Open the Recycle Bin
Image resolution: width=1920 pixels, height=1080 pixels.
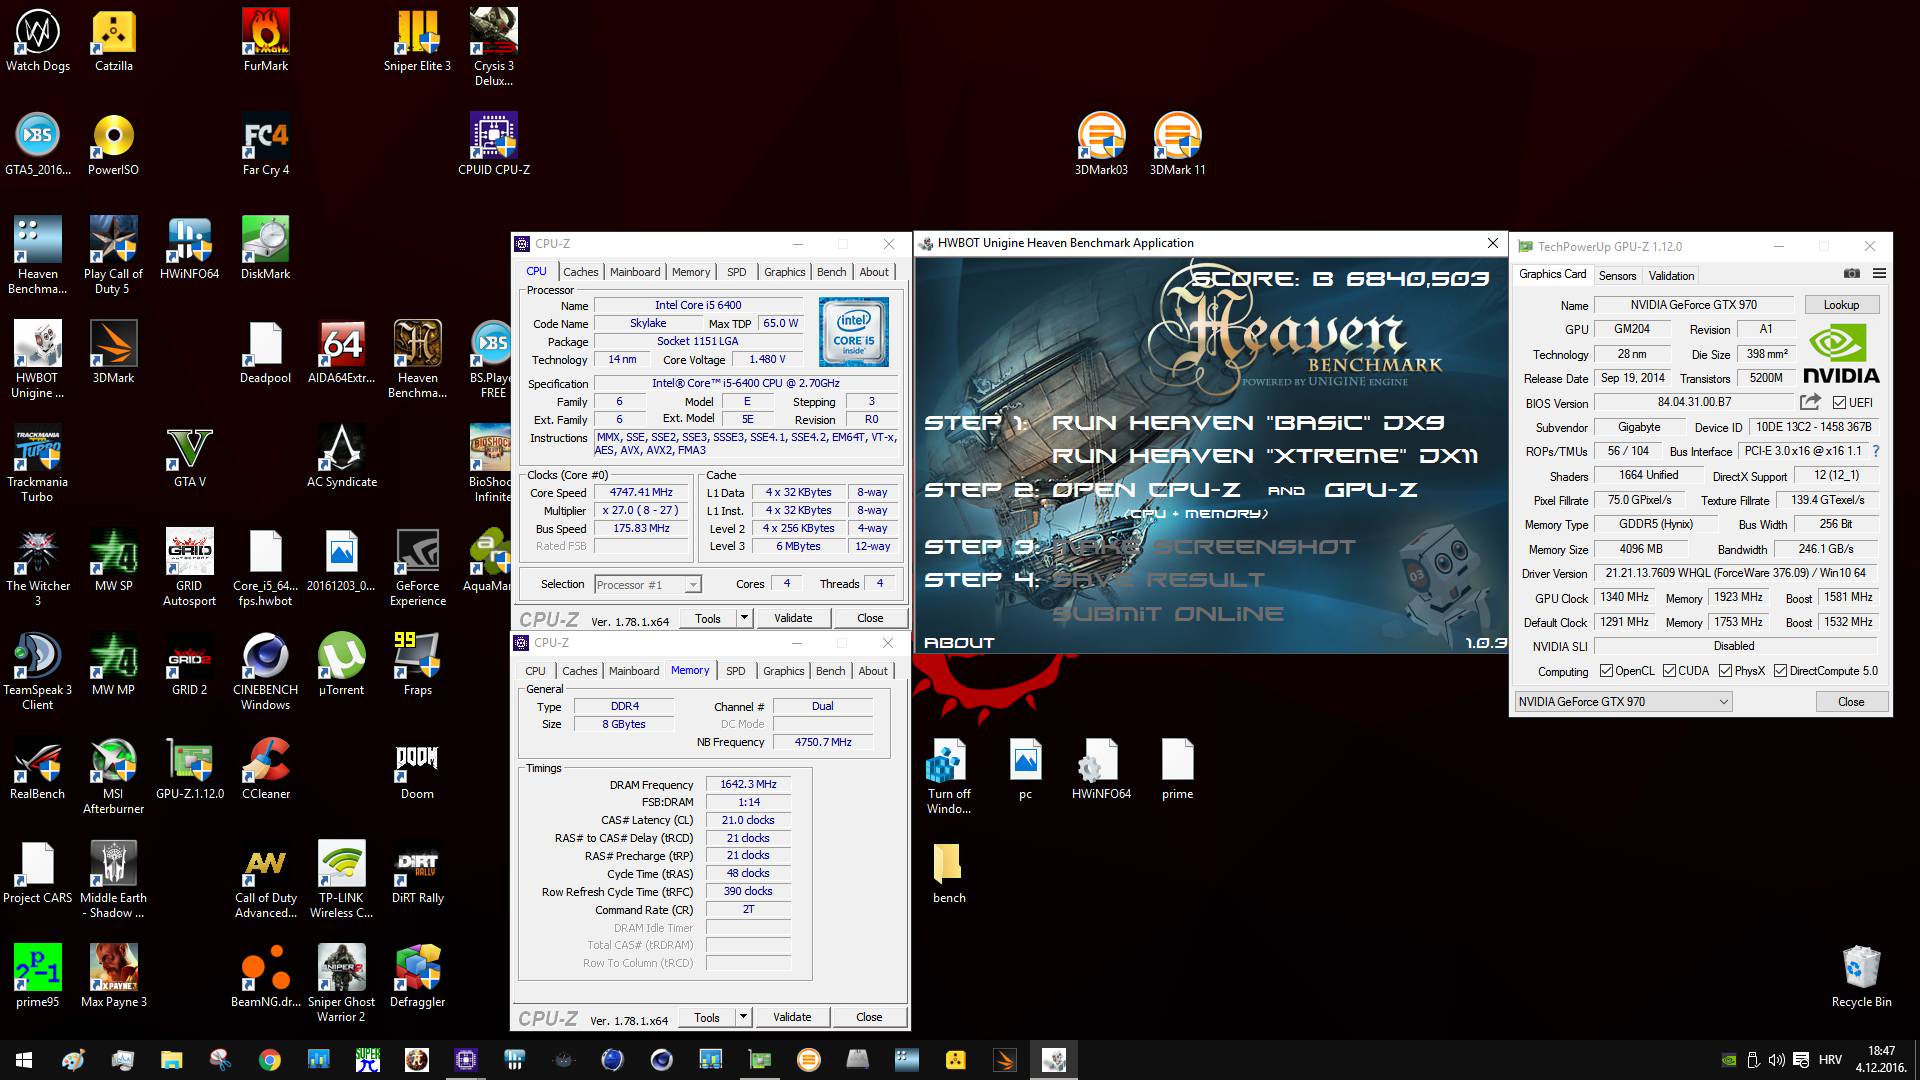coord(1861,976)
